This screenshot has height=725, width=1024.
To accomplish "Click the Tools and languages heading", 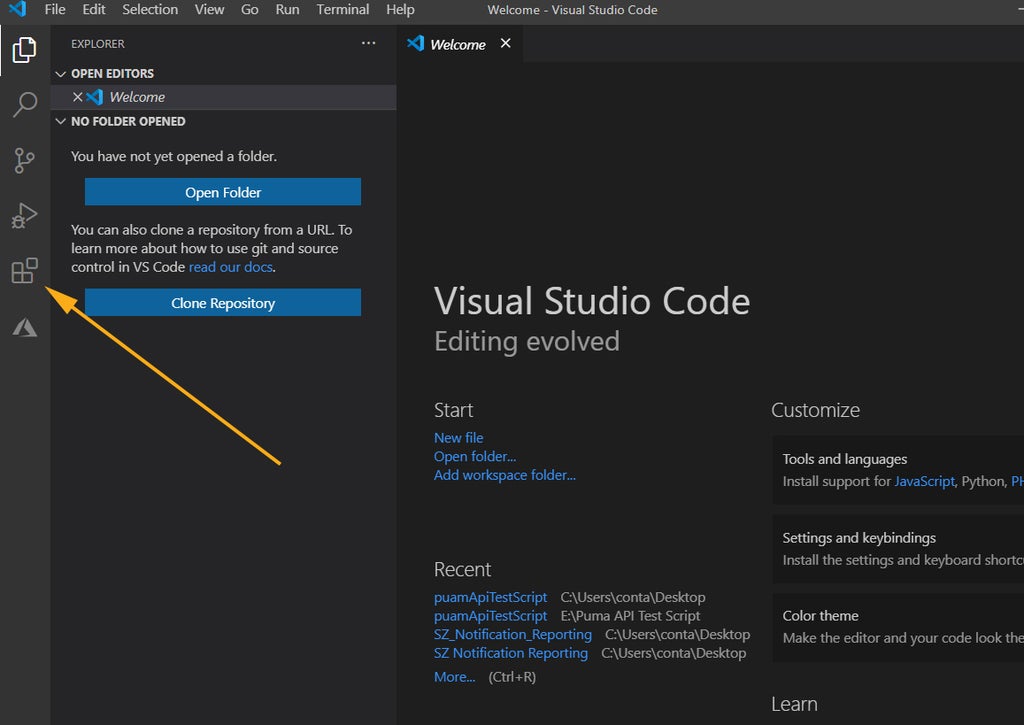I will click(844, 459).
